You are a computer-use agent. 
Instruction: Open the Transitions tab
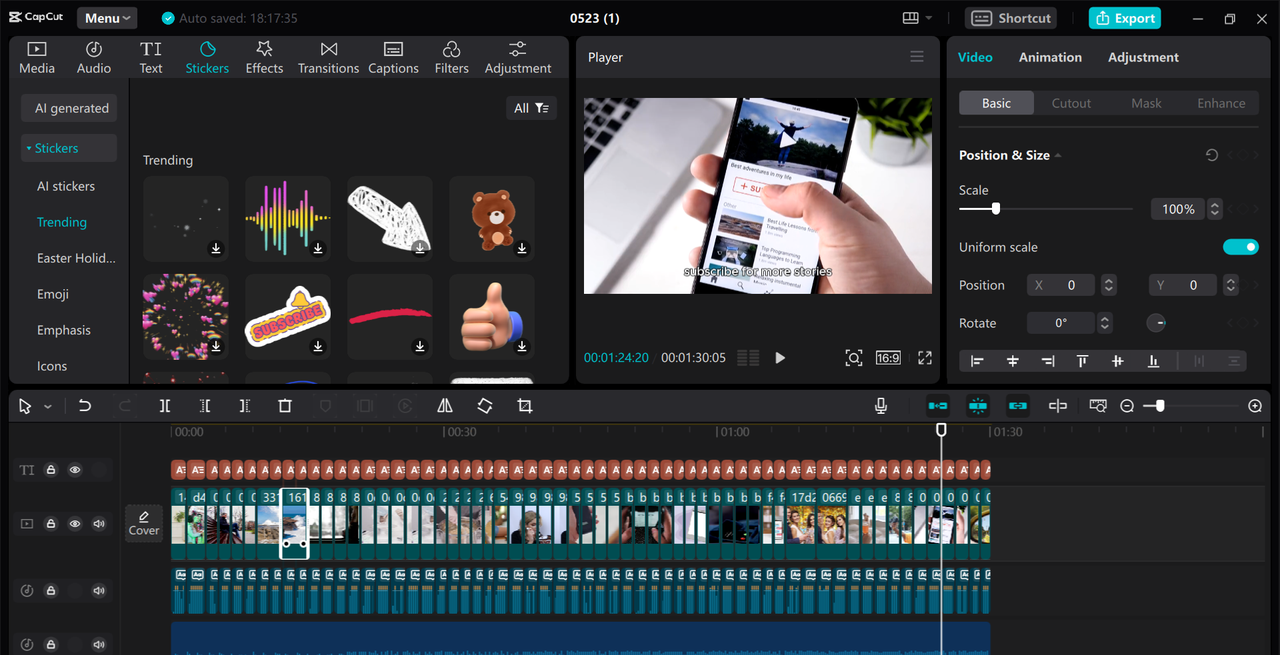(328, 58)
